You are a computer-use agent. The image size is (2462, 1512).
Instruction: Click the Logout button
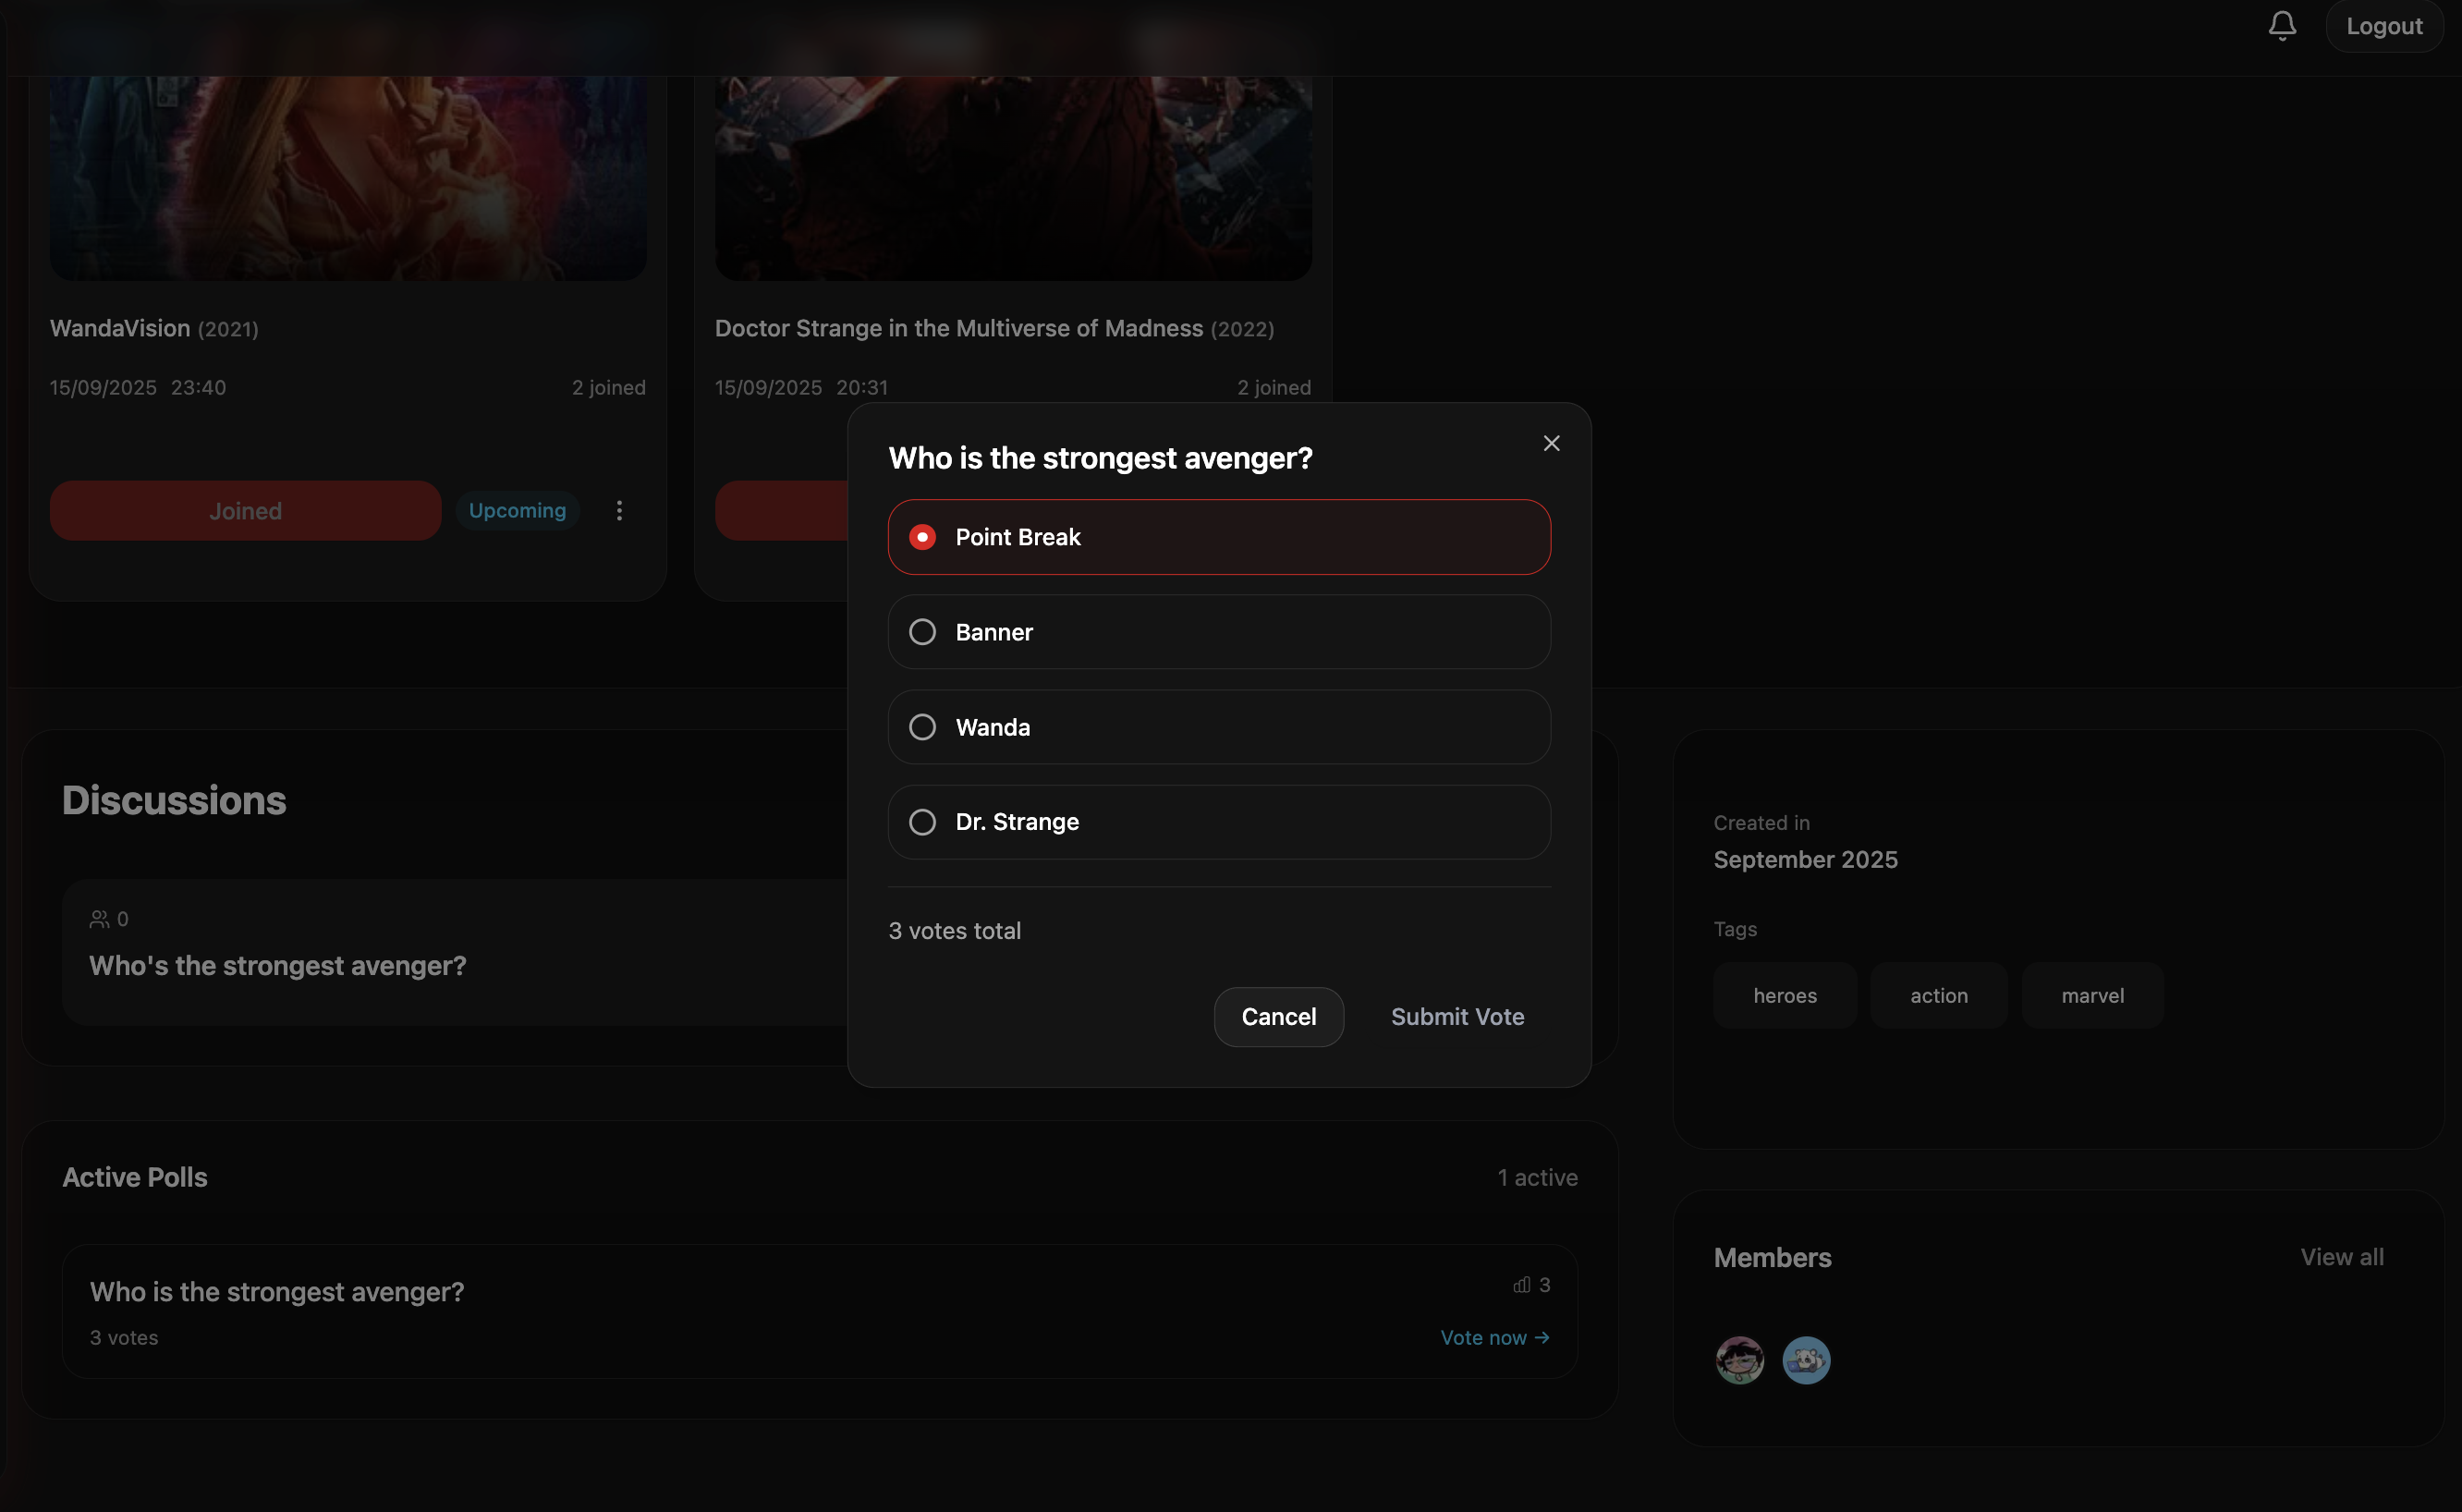coord(2384,26)
